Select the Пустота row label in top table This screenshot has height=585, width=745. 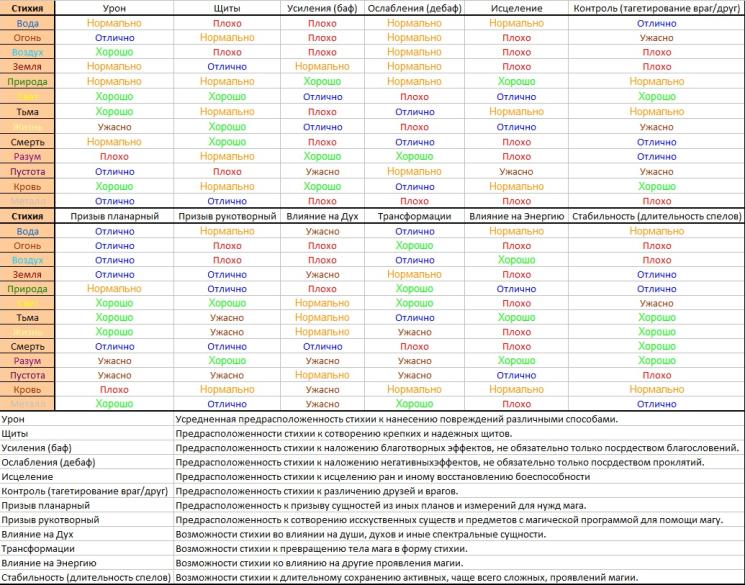pos(27,172)
